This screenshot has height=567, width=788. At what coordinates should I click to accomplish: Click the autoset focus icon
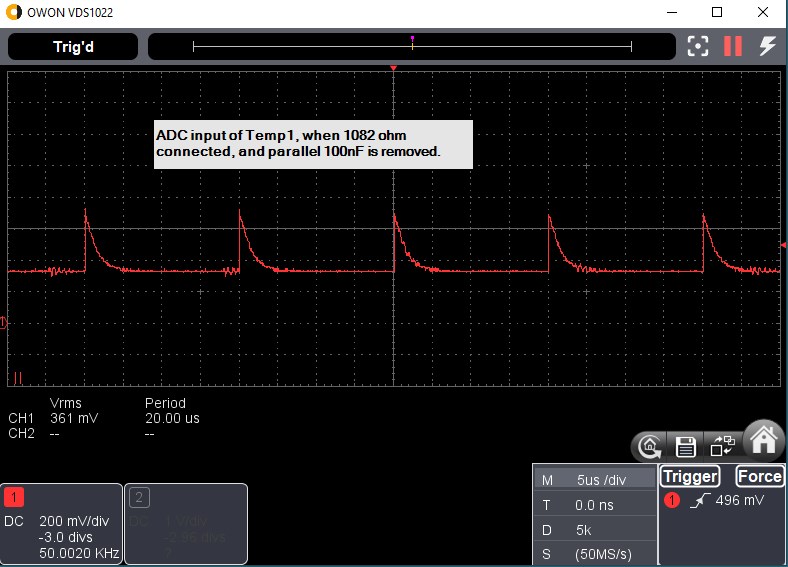(x=698, y=46)
